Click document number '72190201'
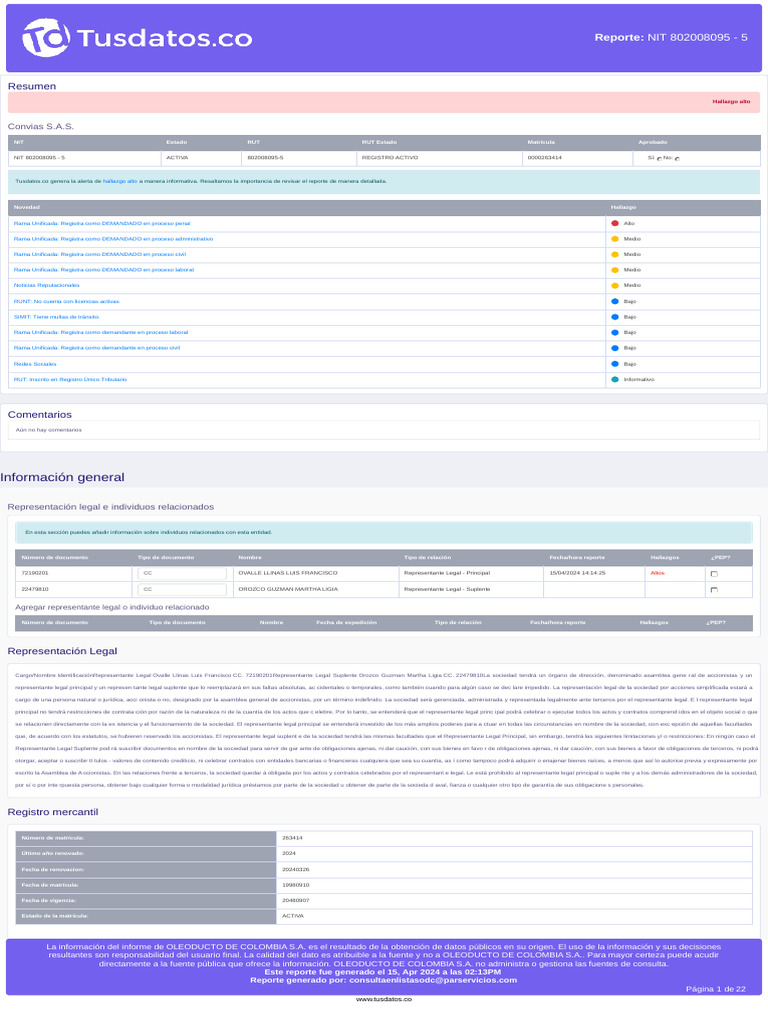768x1024 pixels. (x=35, y=573)
